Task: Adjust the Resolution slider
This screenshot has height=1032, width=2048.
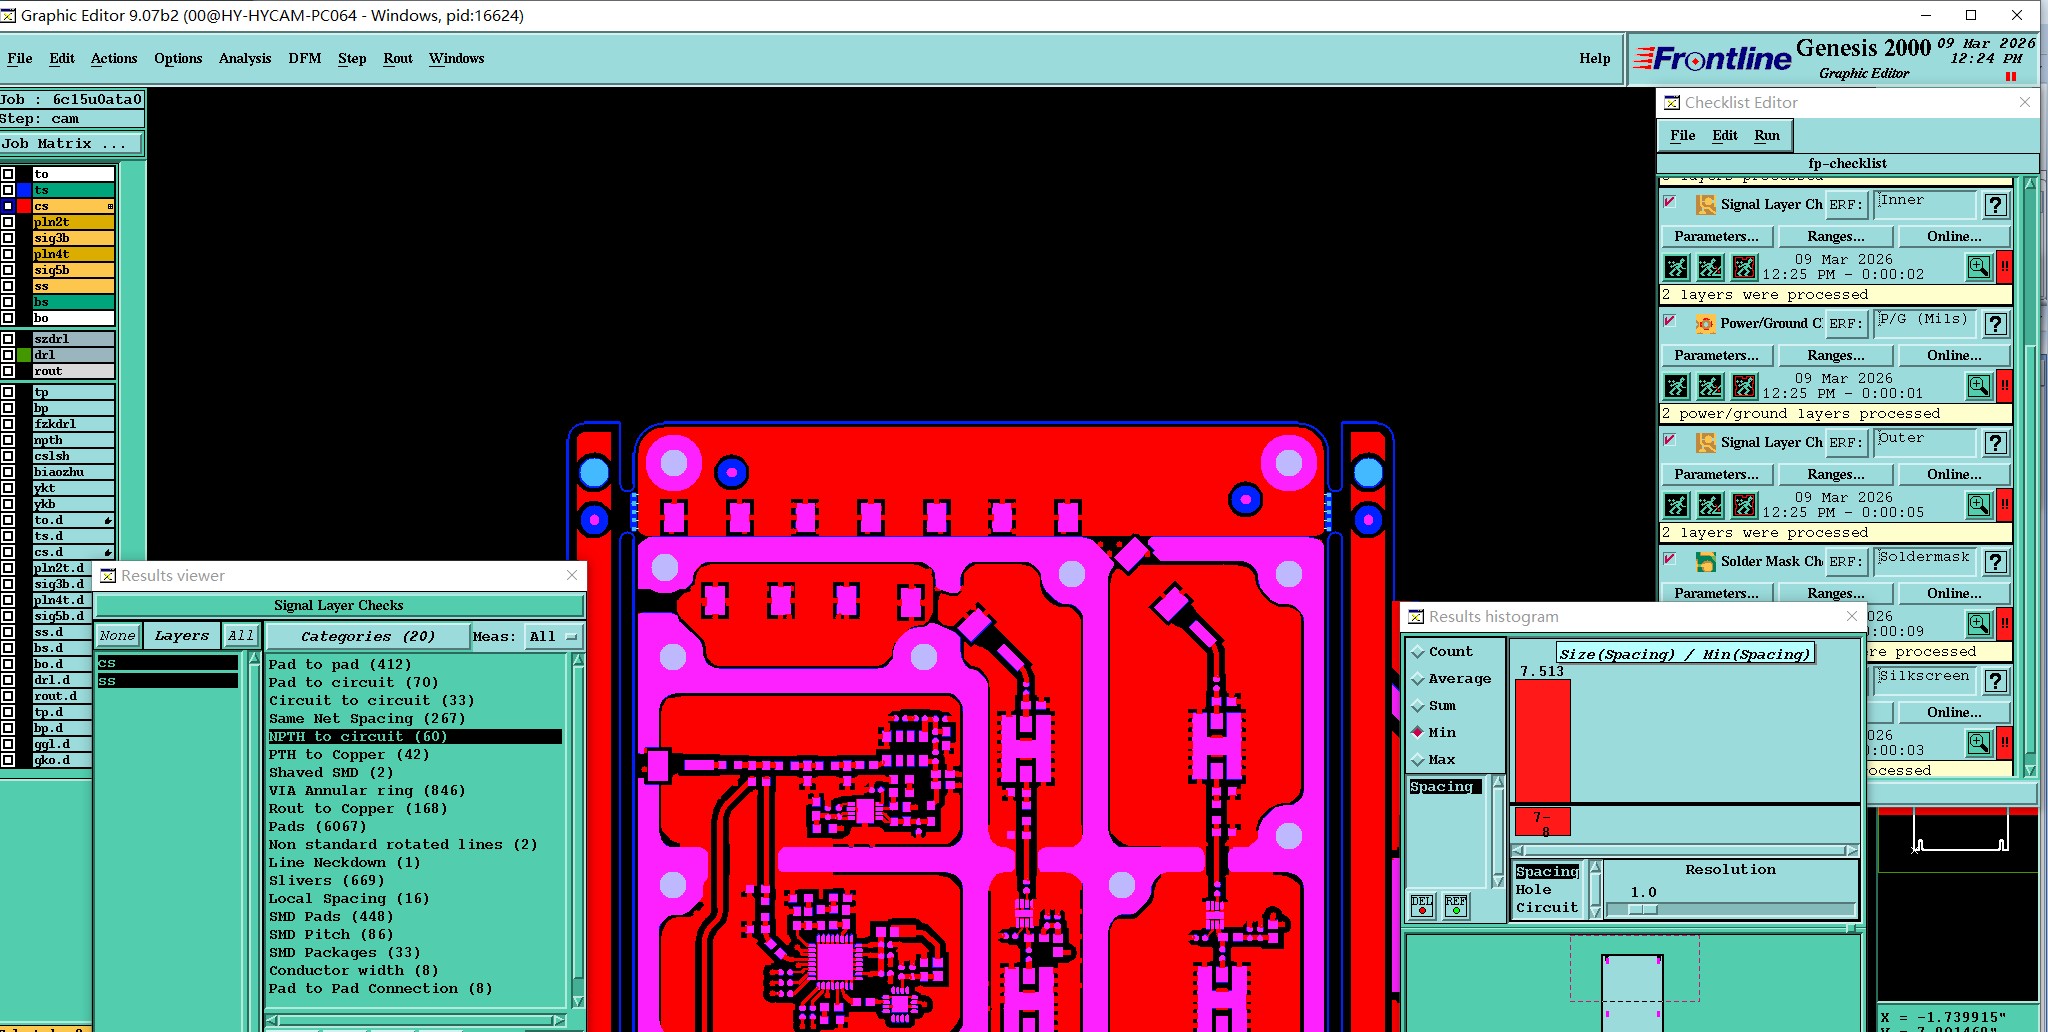Action: pos(1642,910)
